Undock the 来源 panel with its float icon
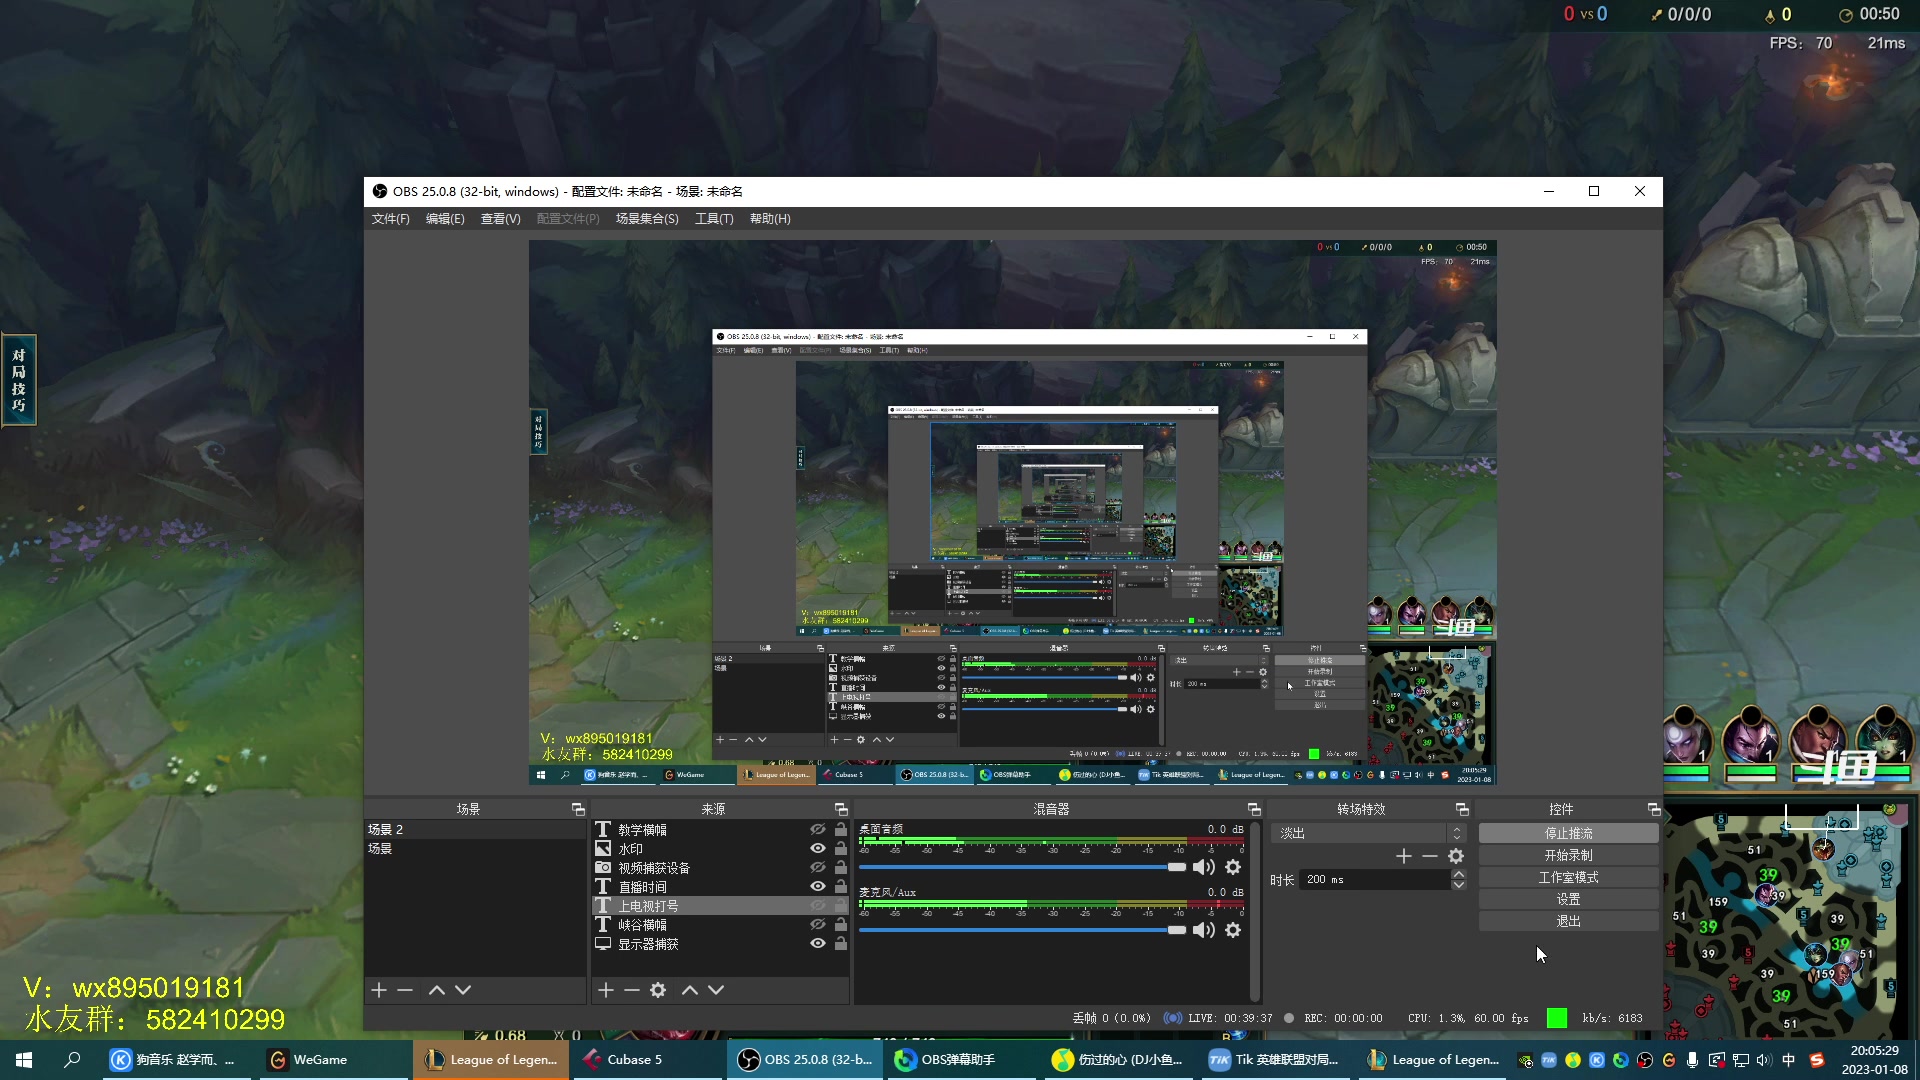The image size is (1920, 1080). 841,809
